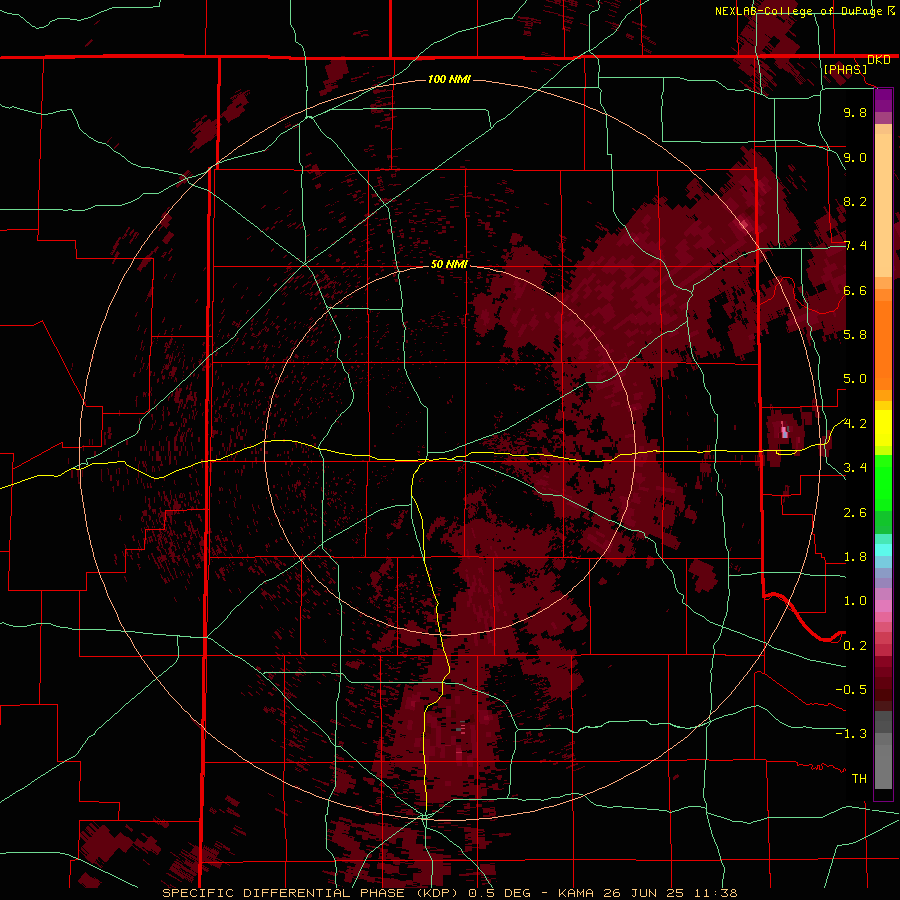Pick the gray bottom segment of the color bar
The width and height of the screenshot is (900, 900).
pyautogui.click(x=883, y=751)
